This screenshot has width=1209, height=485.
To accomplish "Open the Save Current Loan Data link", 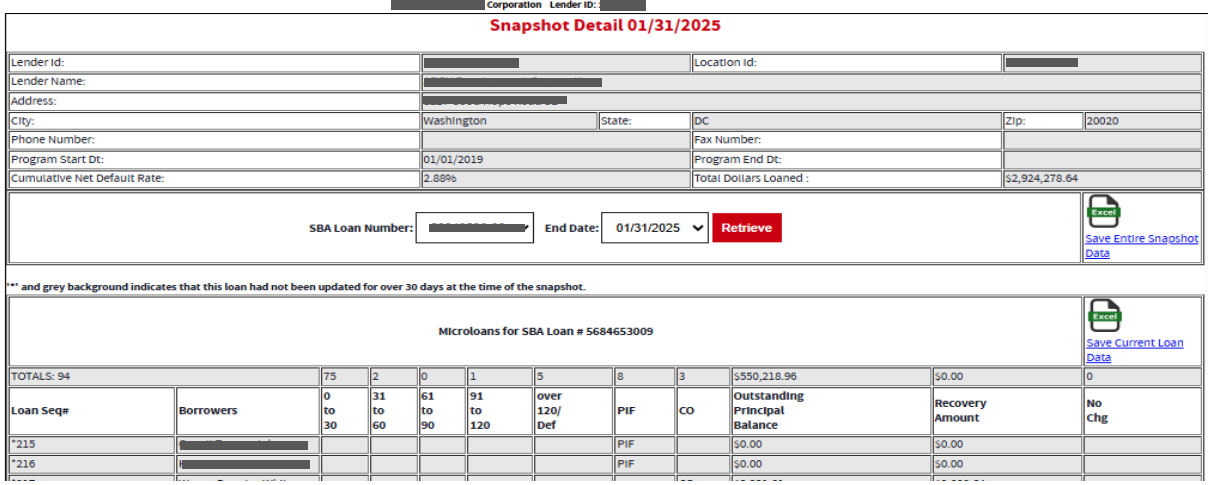I will (x=1134, y=350).
